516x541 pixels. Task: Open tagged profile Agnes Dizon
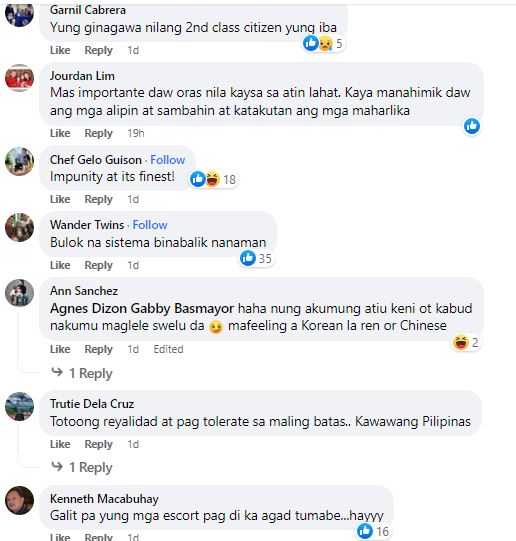pyautogui.click(x=89, y=308)
